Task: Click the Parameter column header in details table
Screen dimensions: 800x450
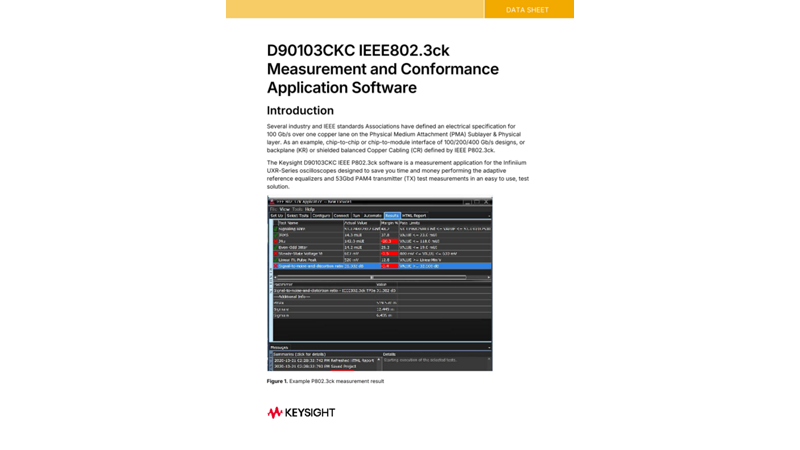Action: coord(284,285)
